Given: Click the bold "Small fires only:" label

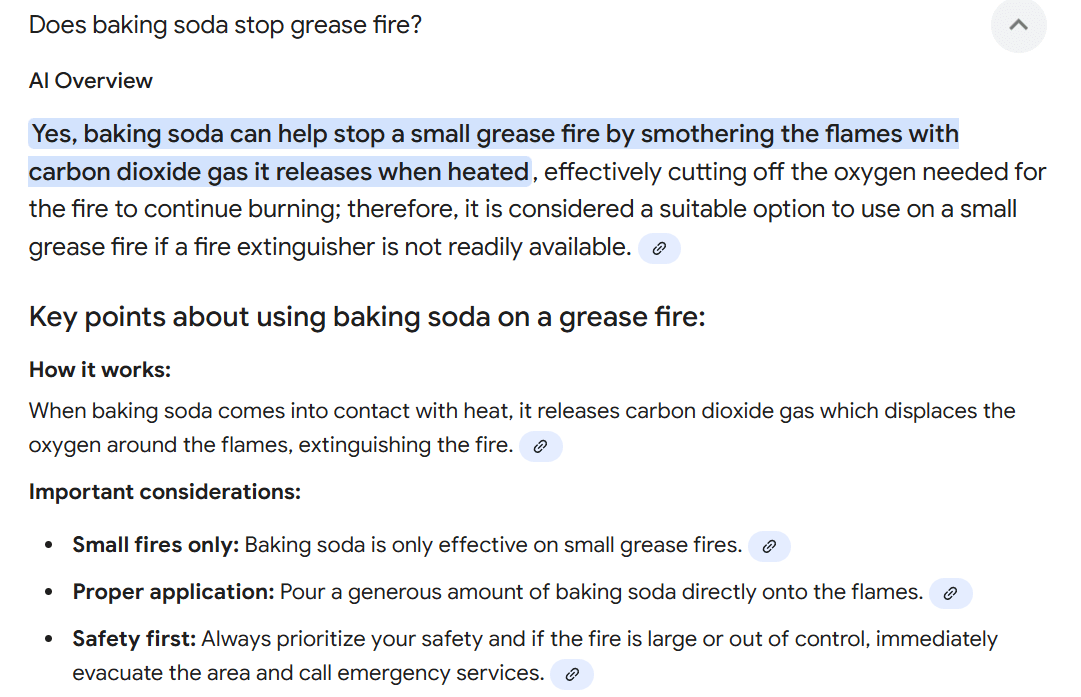Looking at the screenshot, I should (156, 545).
